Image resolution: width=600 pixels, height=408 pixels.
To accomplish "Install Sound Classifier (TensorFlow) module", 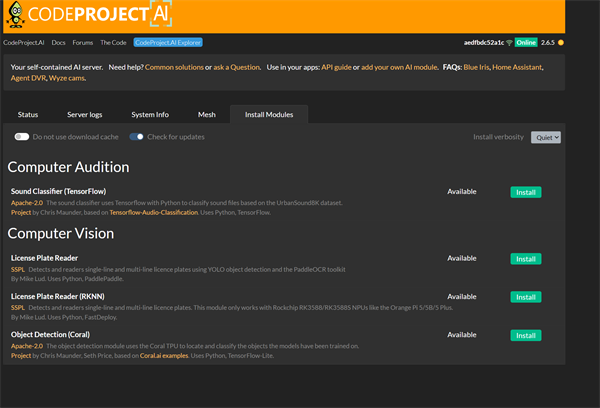I will point(526,192).
